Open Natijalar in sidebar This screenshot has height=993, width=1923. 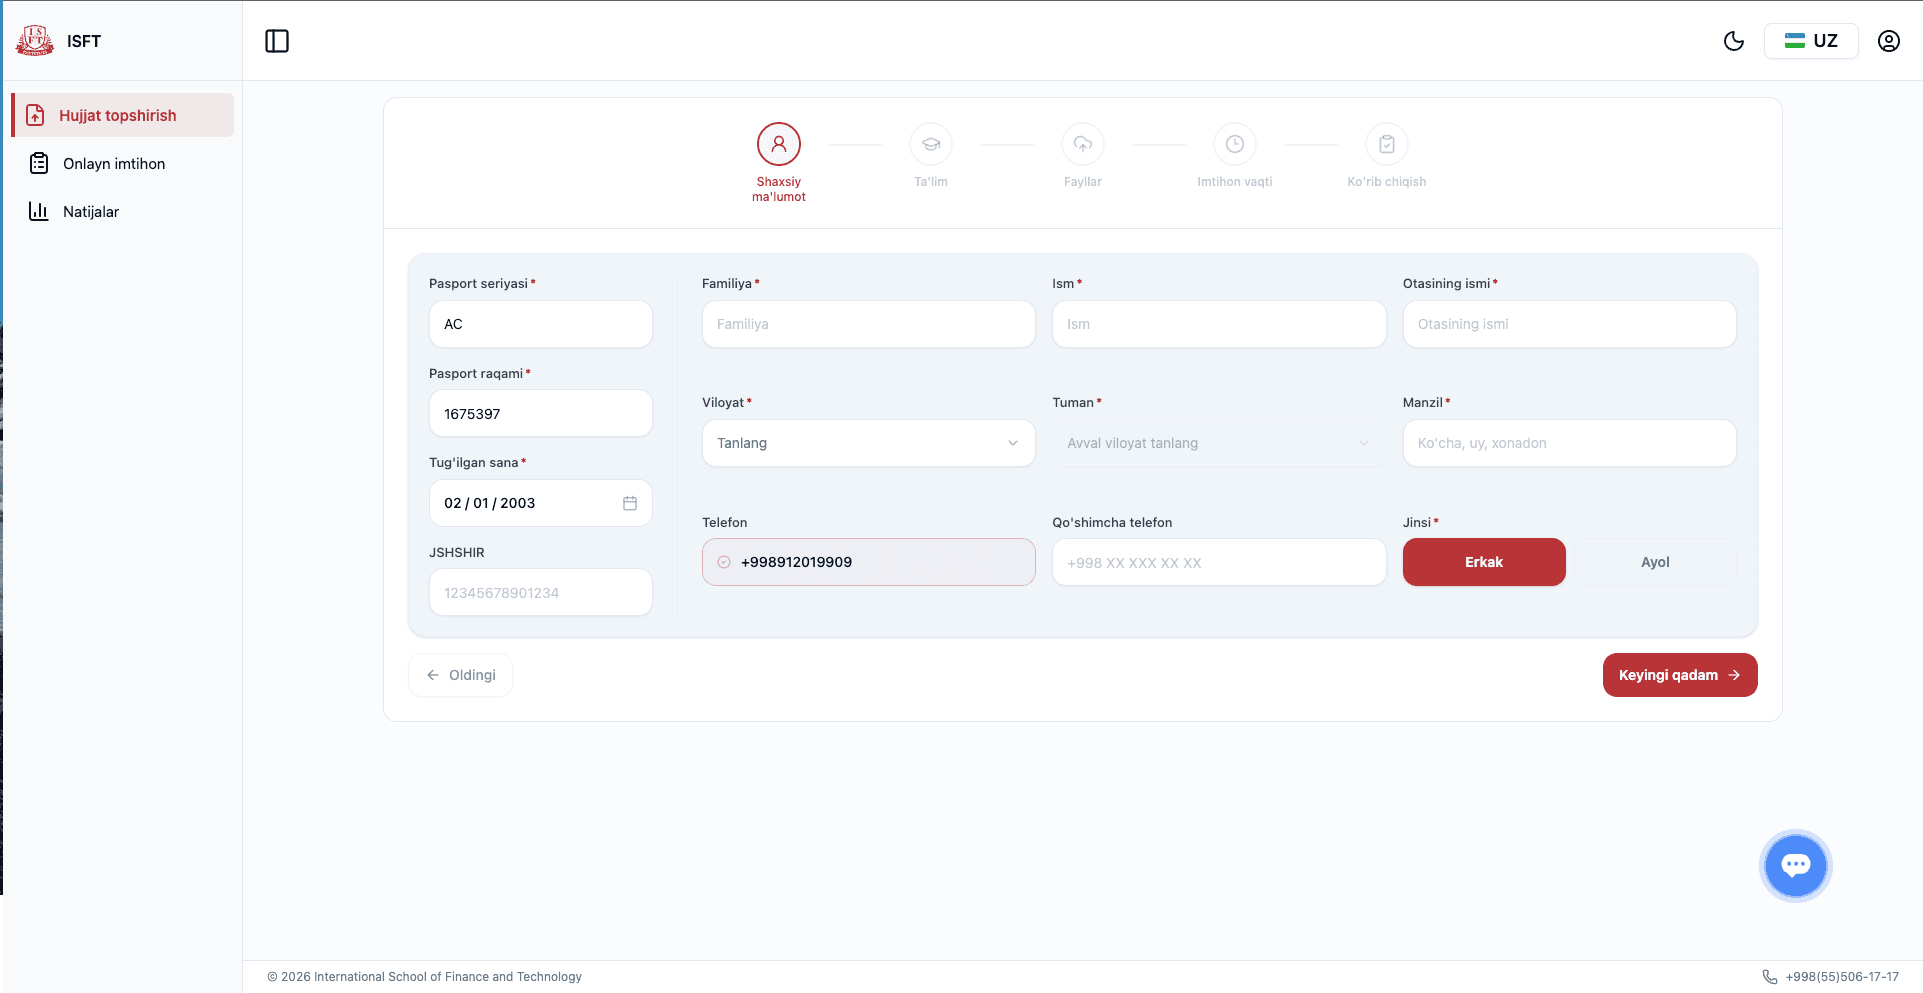[122, 211]
